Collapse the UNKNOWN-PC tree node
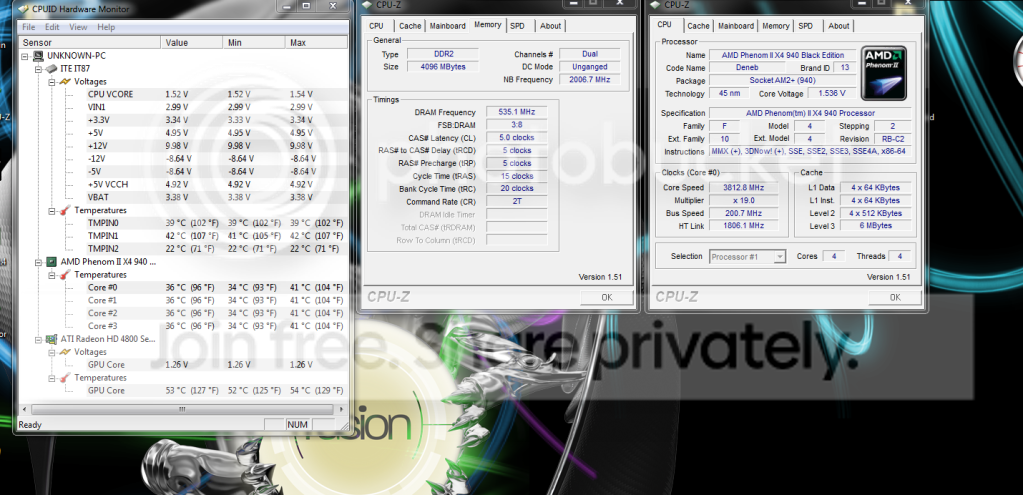The width and height of the screenshot is (1023, 495). pos(25,56)
